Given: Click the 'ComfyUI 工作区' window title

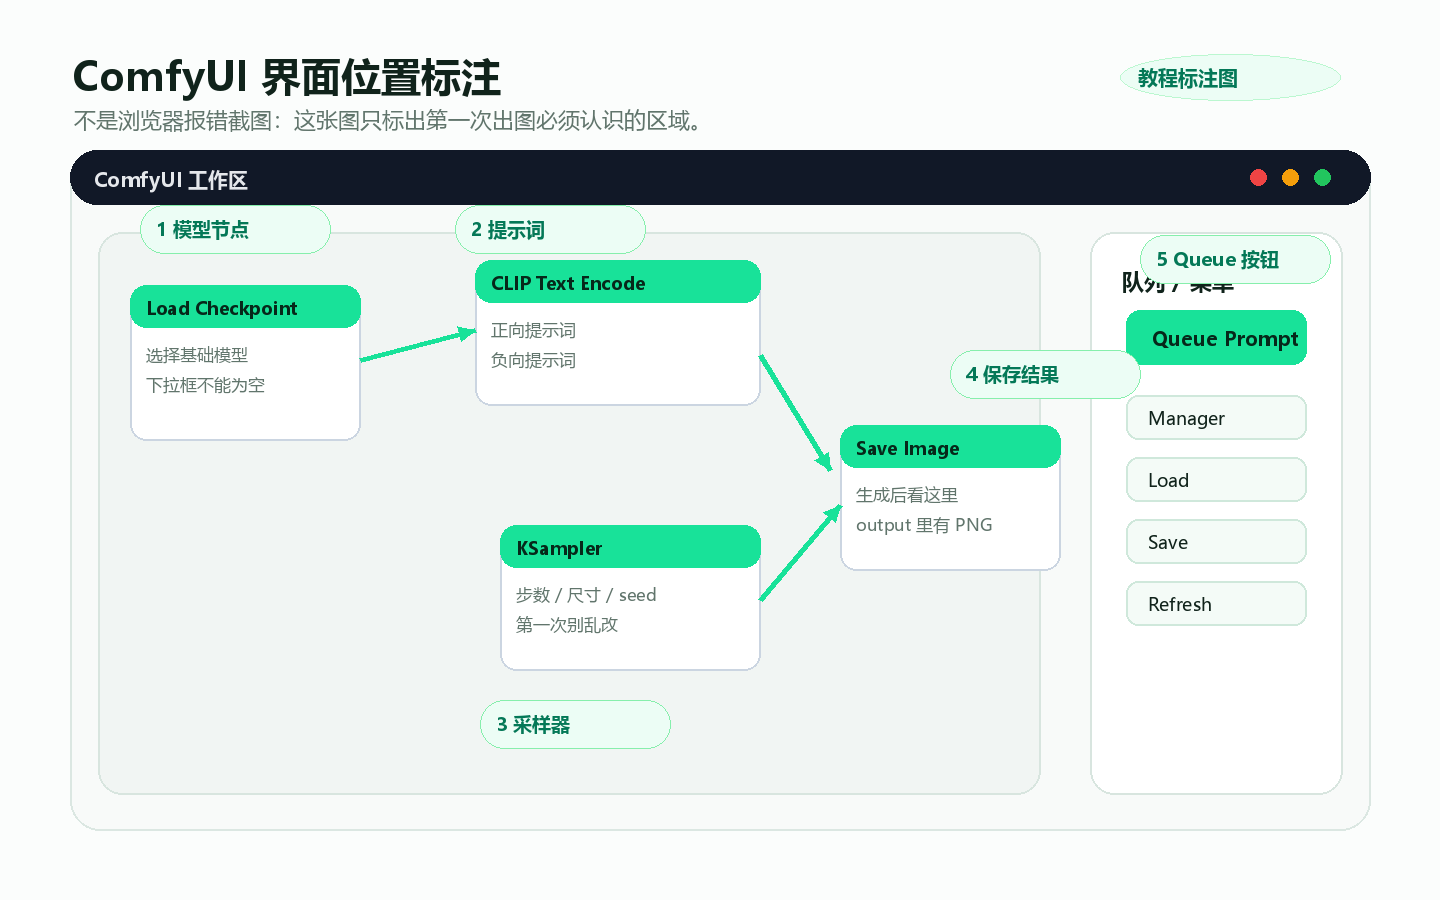Looking at the screenshot, I should point(170,180).
